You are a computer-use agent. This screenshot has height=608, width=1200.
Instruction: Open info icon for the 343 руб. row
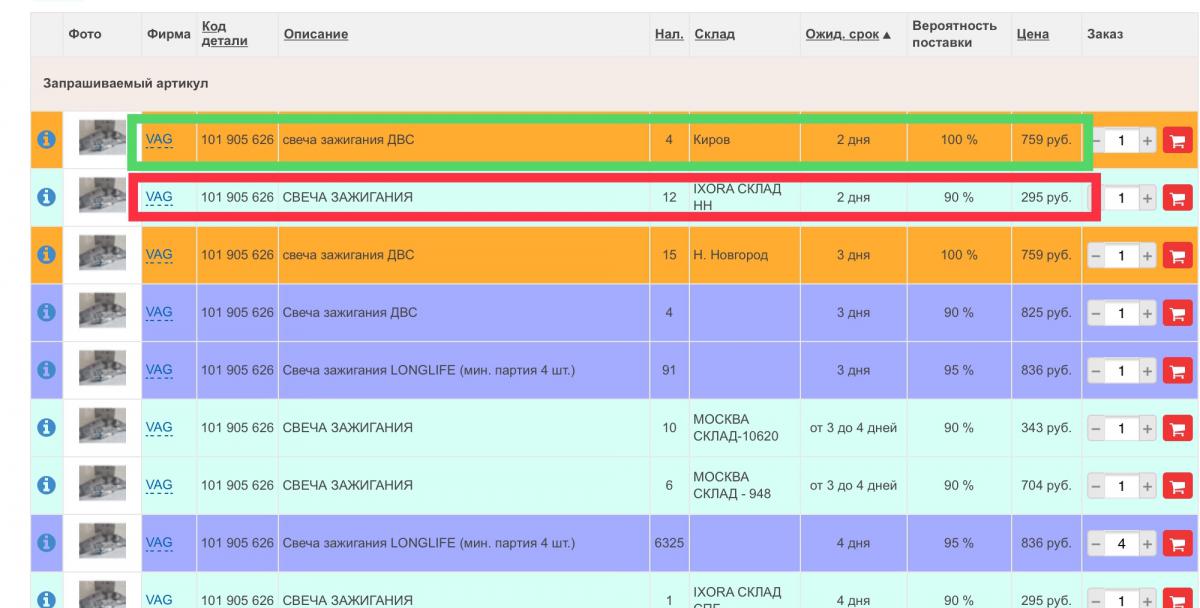[x=44, y=429]
